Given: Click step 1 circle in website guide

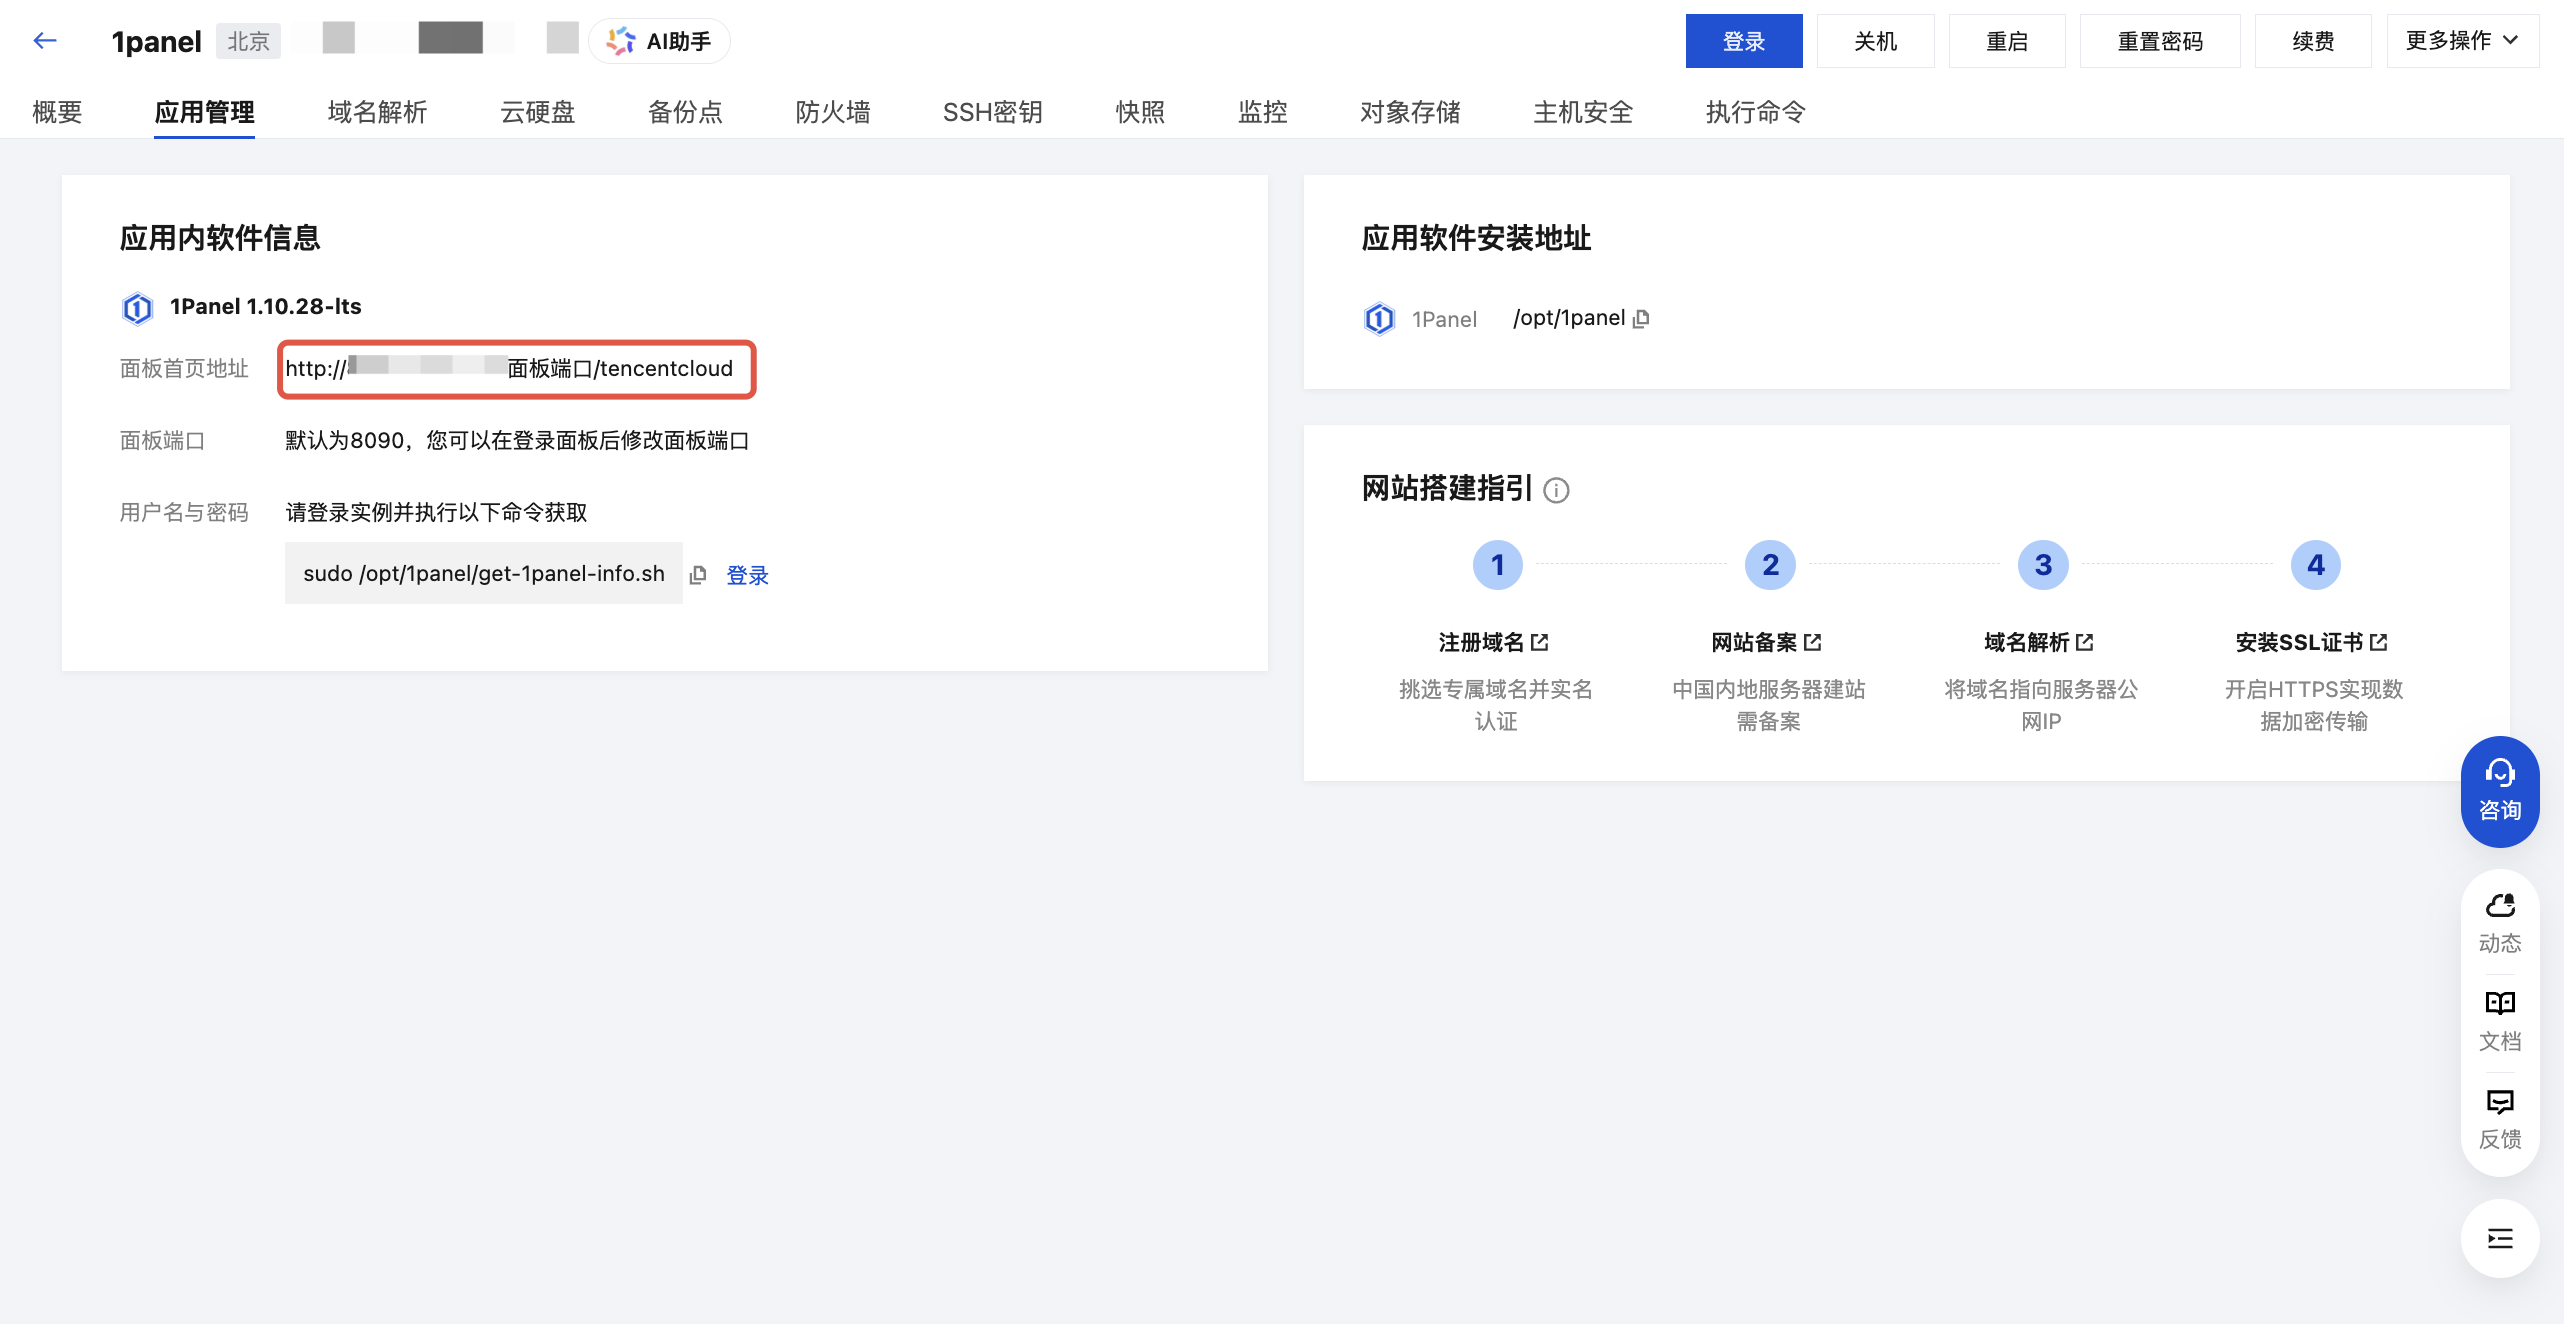Looking at the screenshot, I should [x=1497, y=565].
